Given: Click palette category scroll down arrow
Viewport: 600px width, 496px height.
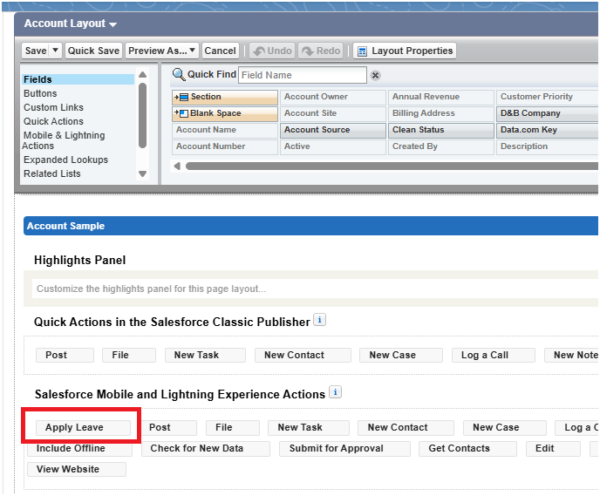Looking at the screenshot, I should click(x=142, y=174).
